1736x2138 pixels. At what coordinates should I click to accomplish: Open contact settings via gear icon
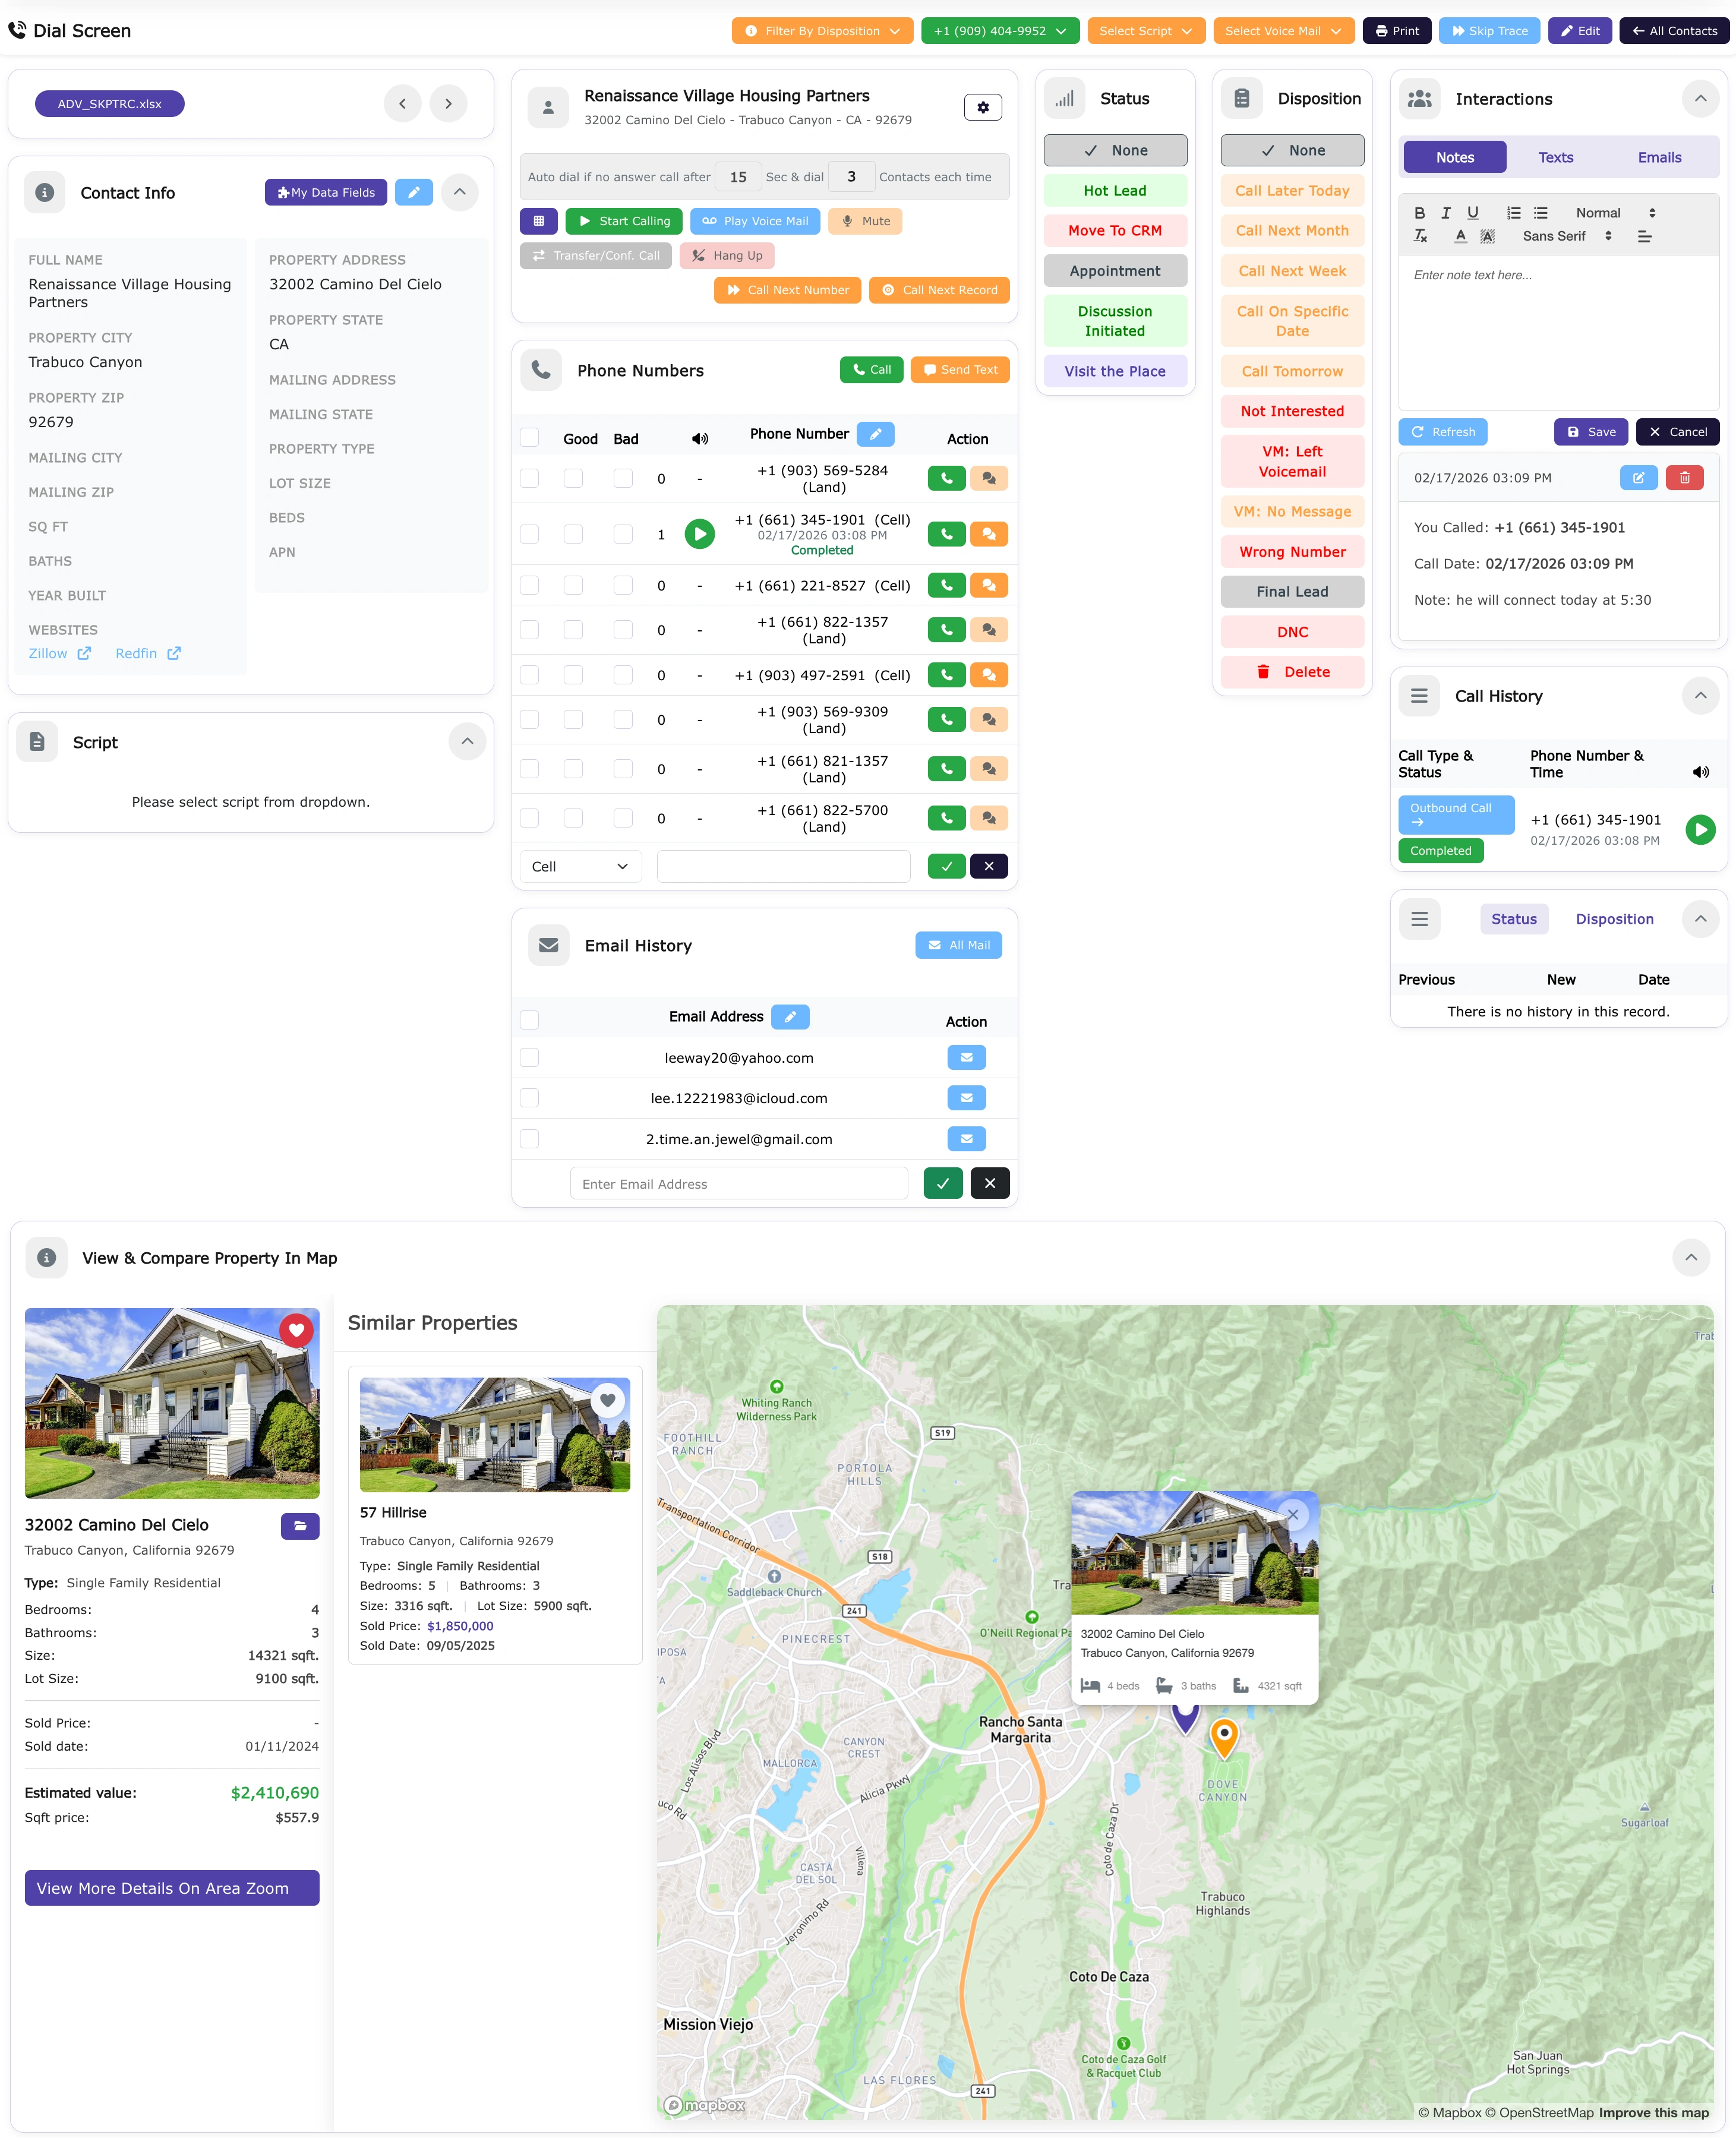[983, 107]
